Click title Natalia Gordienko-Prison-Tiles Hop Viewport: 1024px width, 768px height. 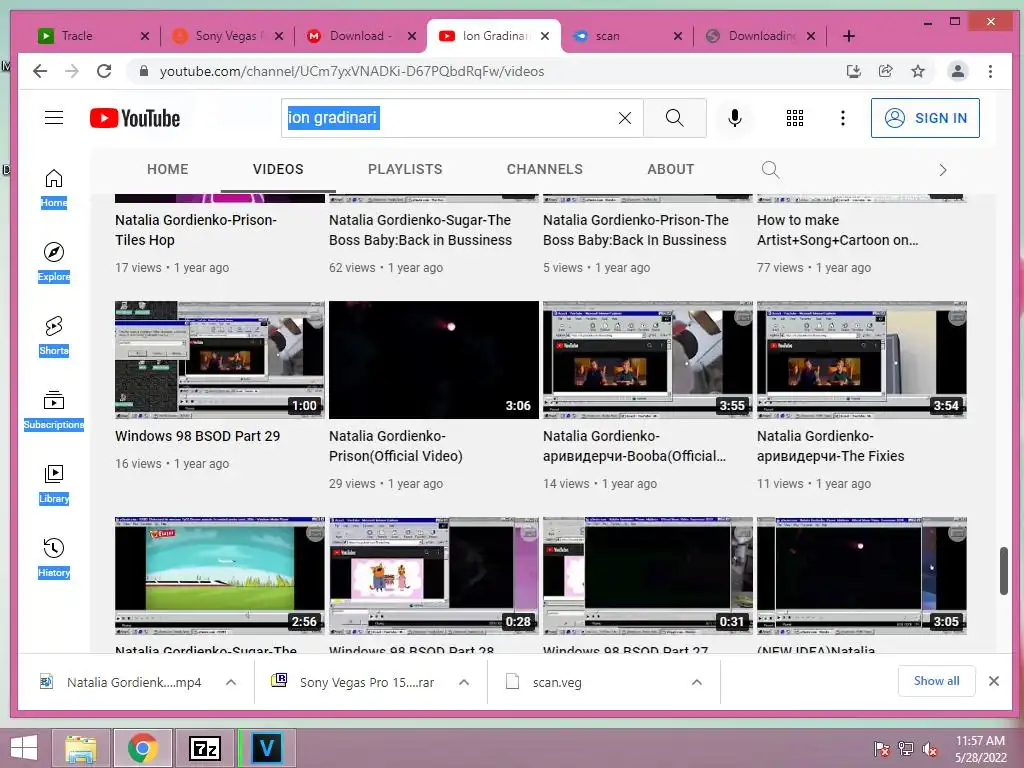(196, 230)
